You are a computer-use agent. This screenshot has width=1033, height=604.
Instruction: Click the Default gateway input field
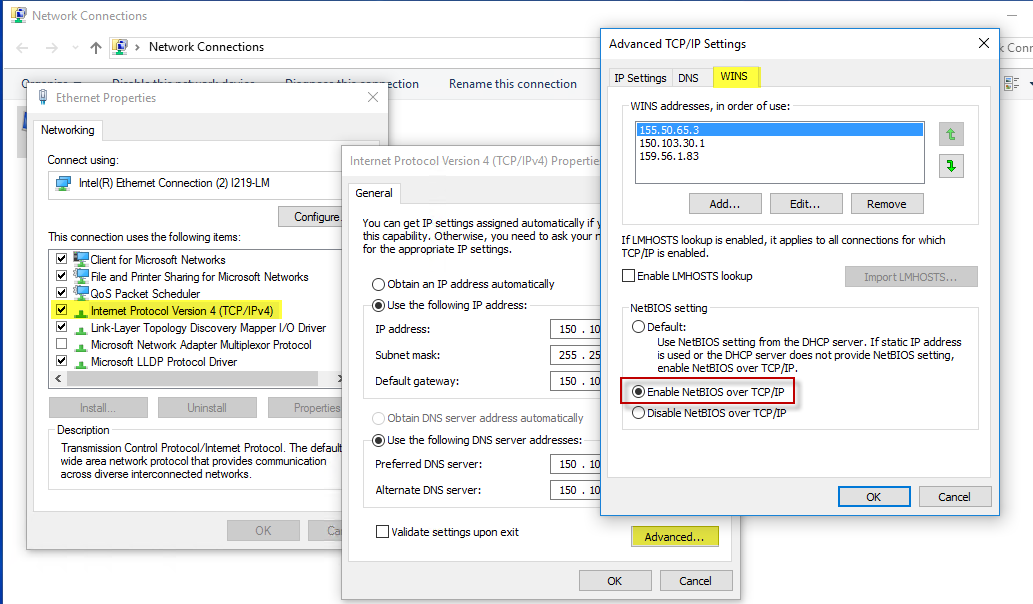tap(575, 381)
